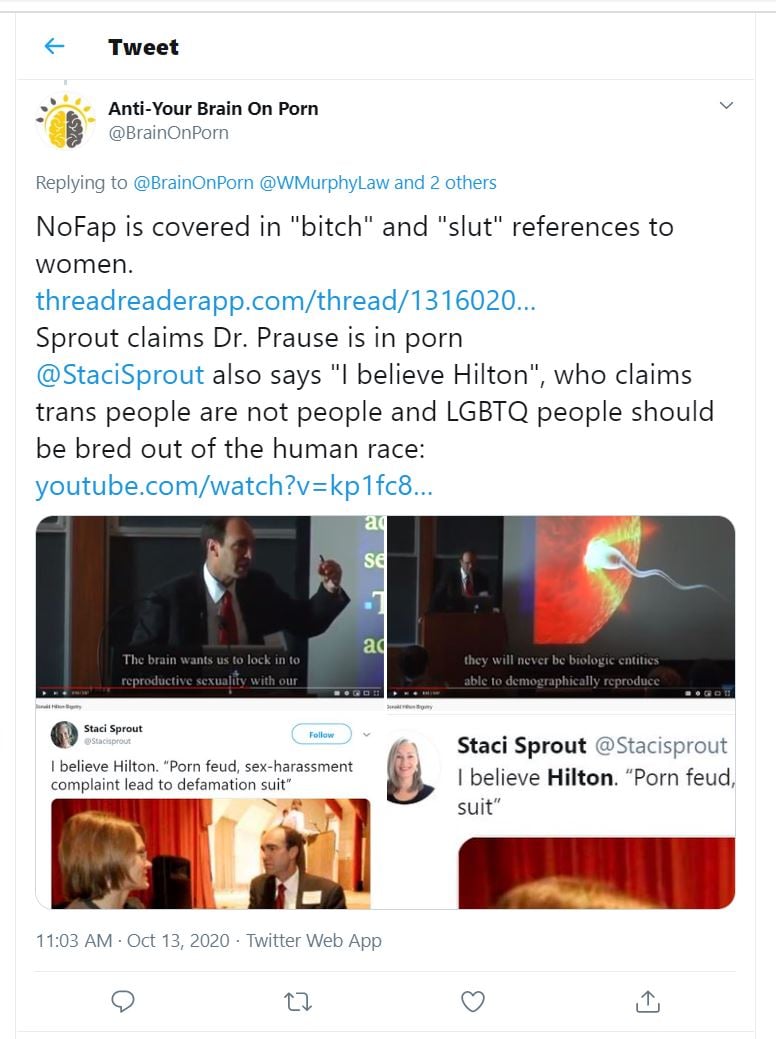Image resolution: width=776 pixels, height=1039 pixels.
Task: Click the Twitter Web App source label
Action: 314,941
